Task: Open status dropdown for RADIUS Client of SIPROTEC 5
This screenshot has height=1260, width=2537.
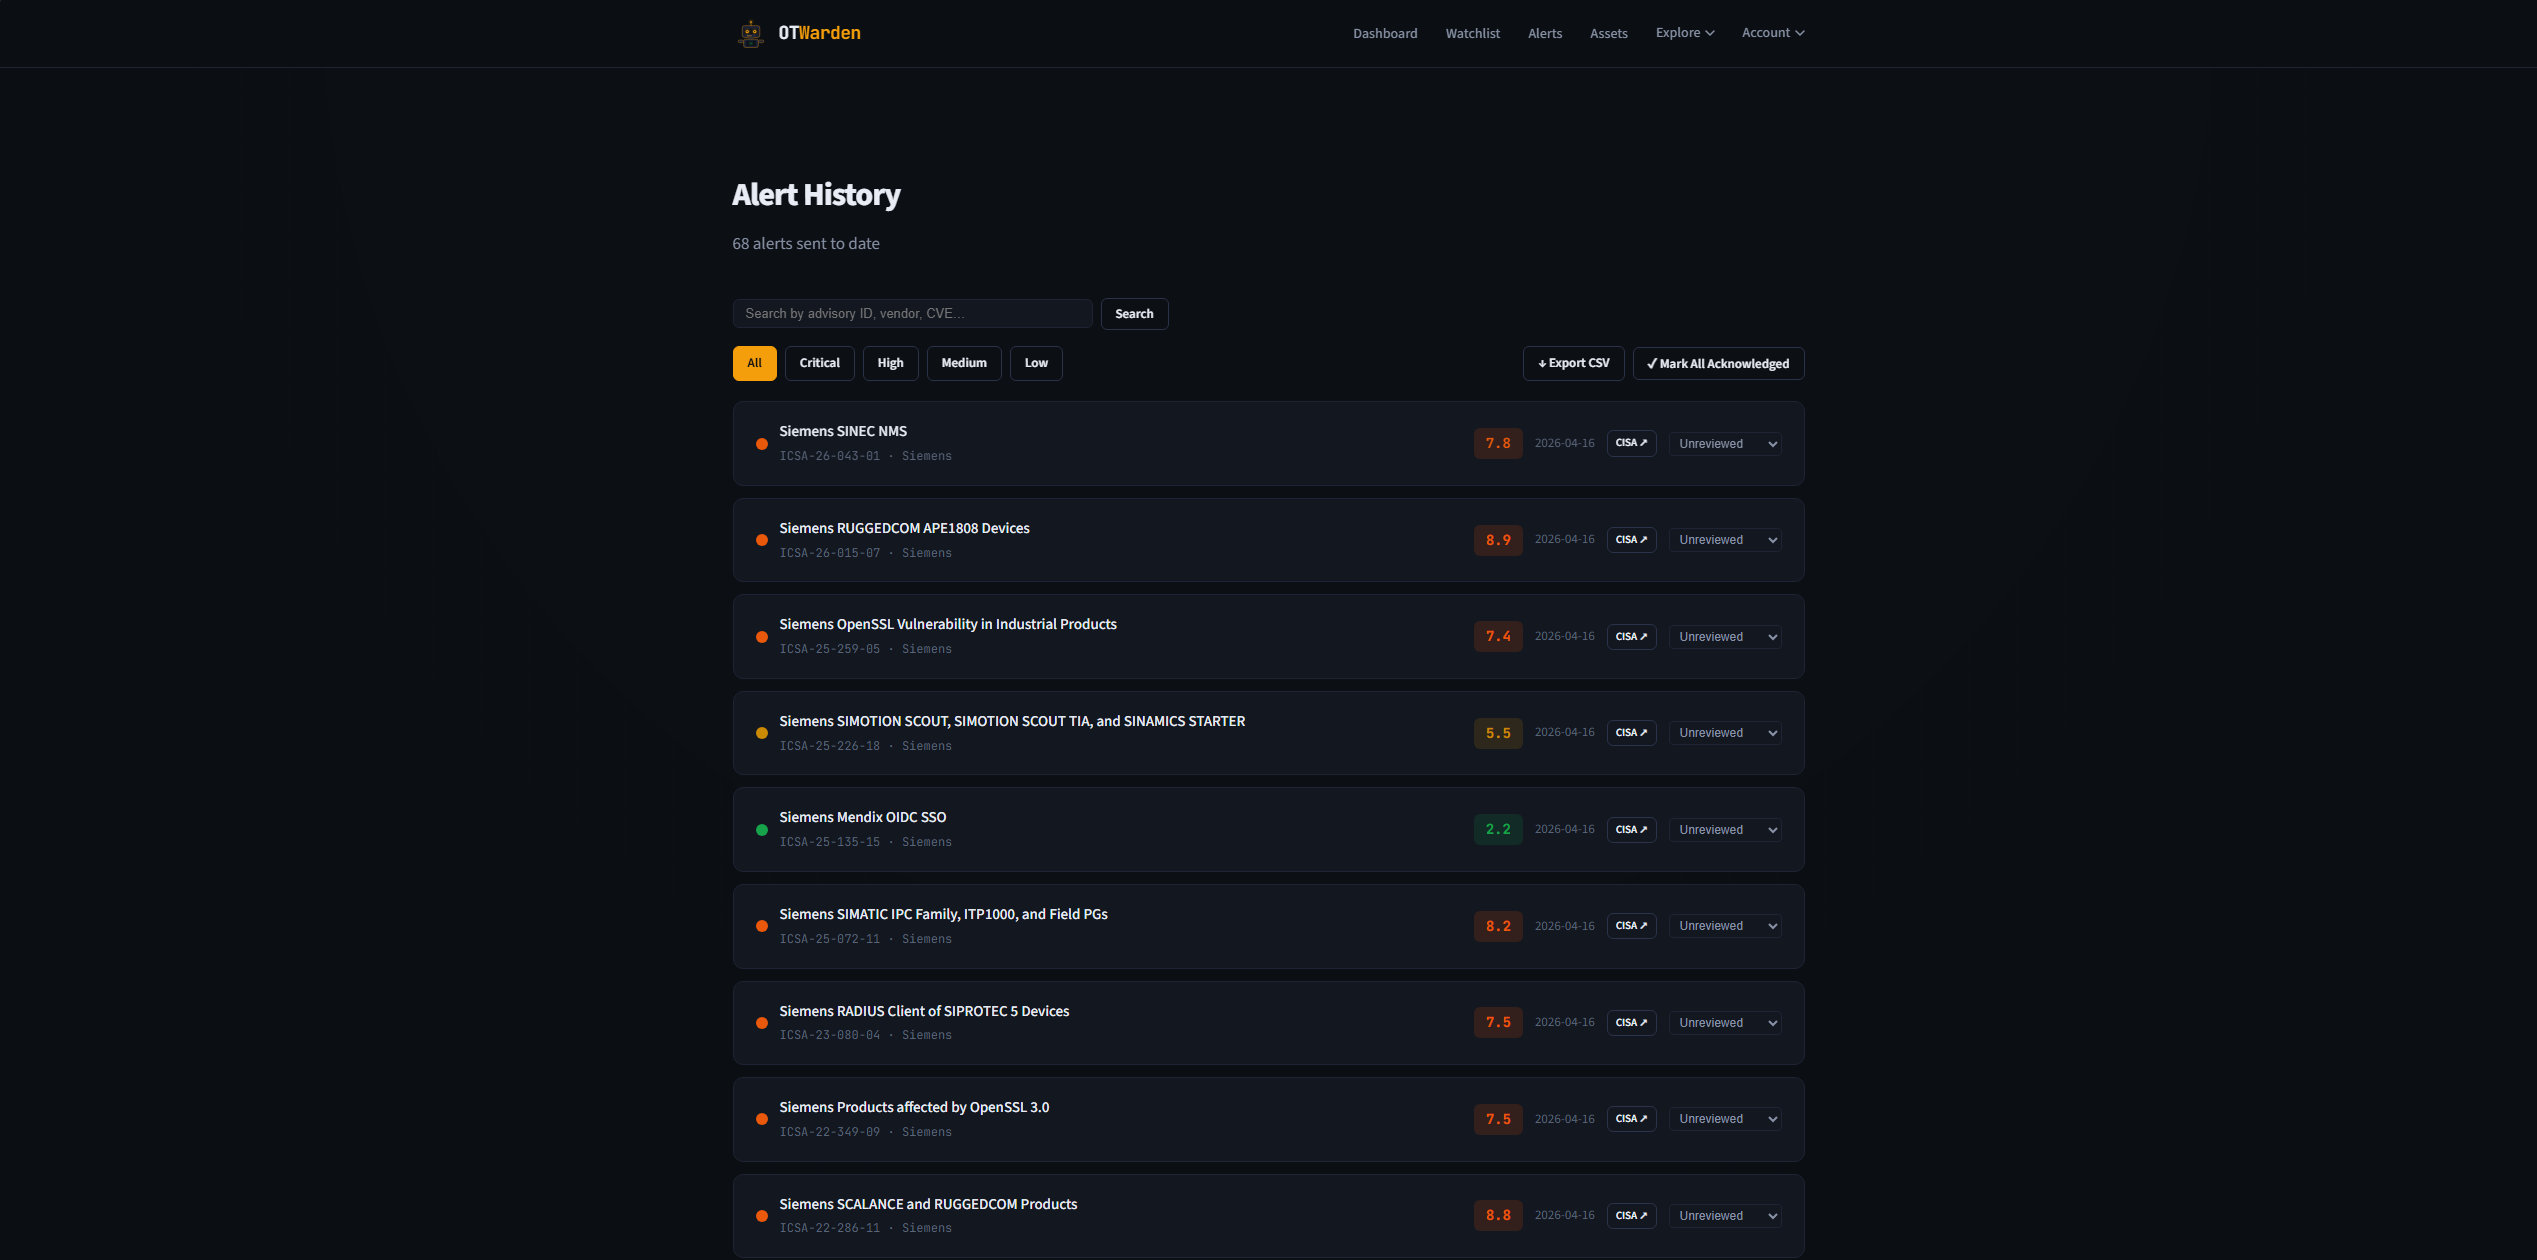Action: pos(1725,1023)
